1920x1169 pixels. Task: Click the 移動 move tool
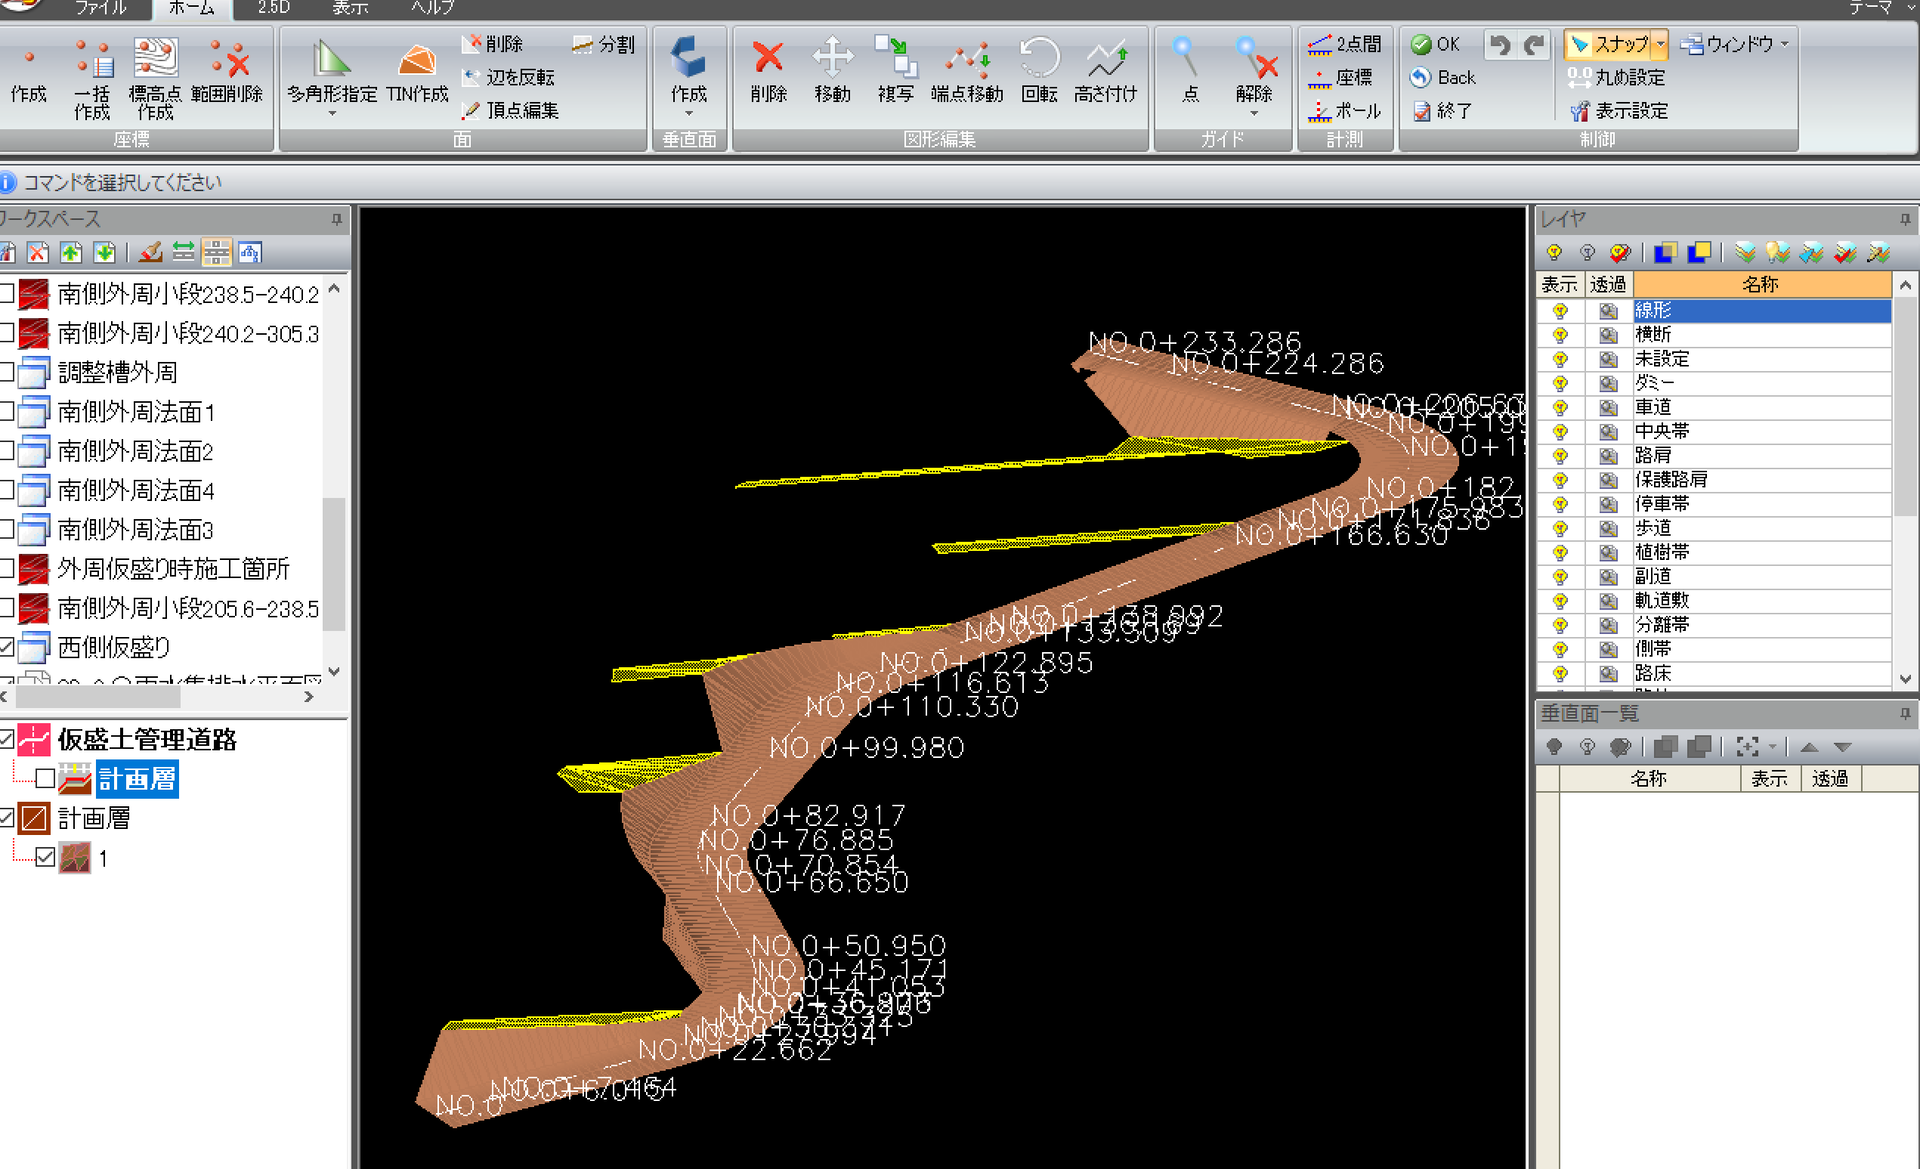(x=832, y=72)
